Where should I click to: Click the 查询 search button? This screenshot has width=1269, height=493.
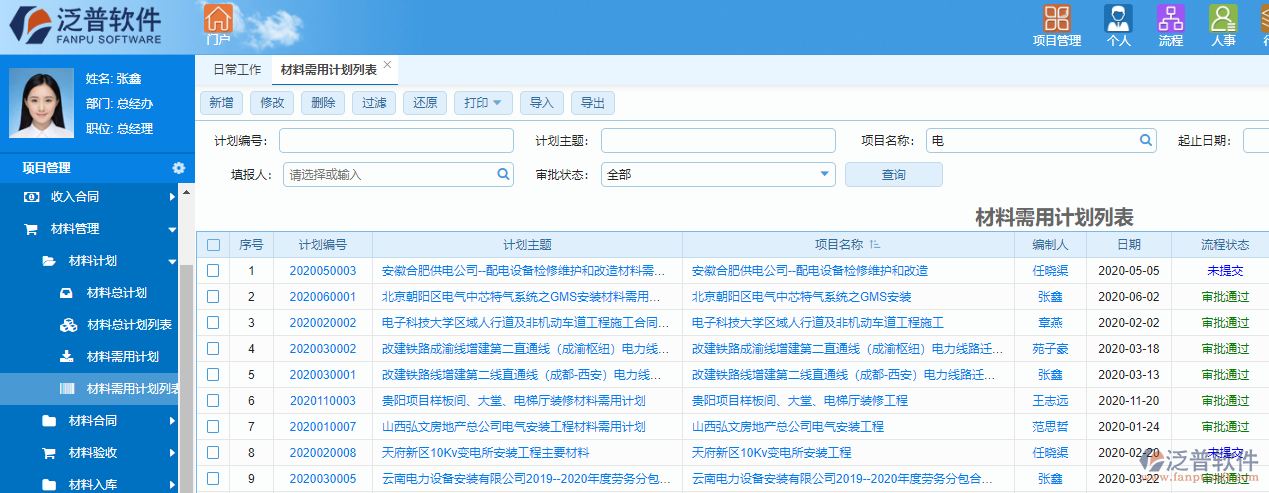click(x=894, y=175)
